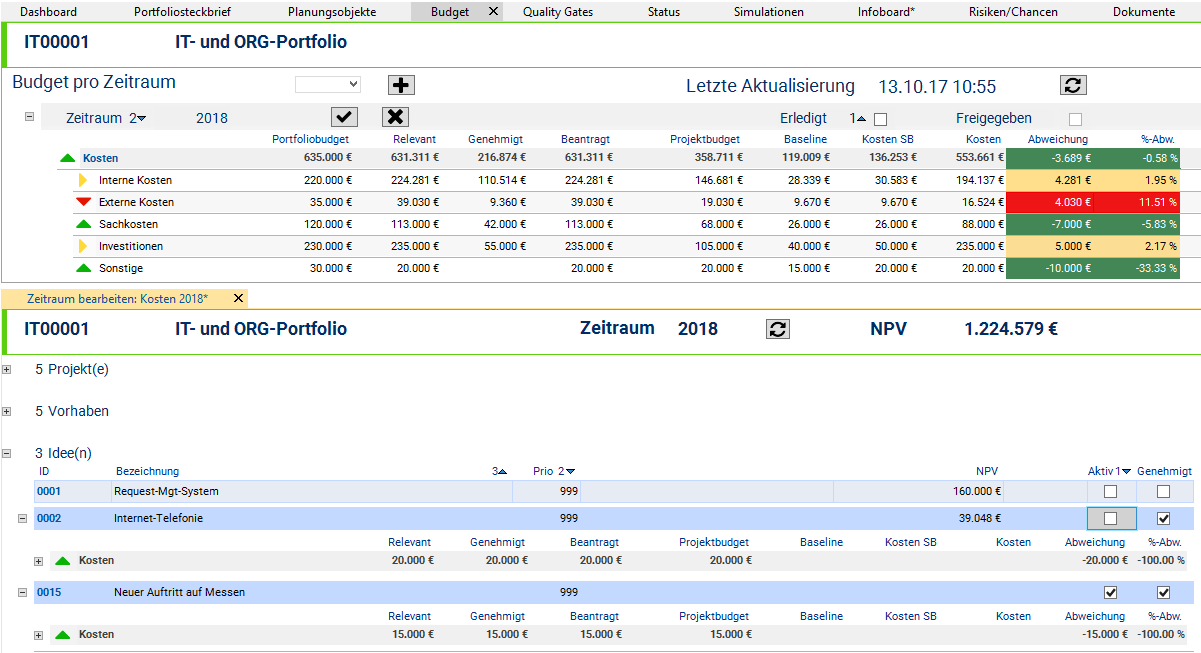This screenshot has height=653, width=1201.
Task: Expand the 5 Projekt(e) group
Action: tap(7, 369)
